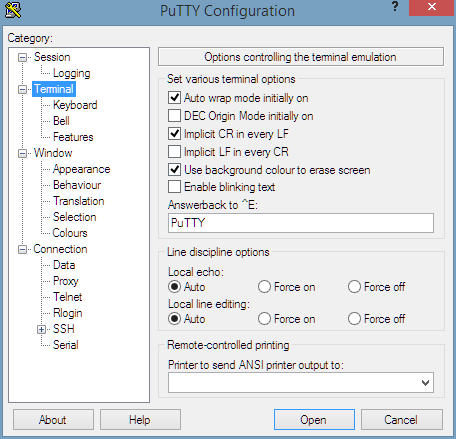This screenshot has height=439, width=456.
Task: Select Force off for Local line editing
Action: point(354,319)
